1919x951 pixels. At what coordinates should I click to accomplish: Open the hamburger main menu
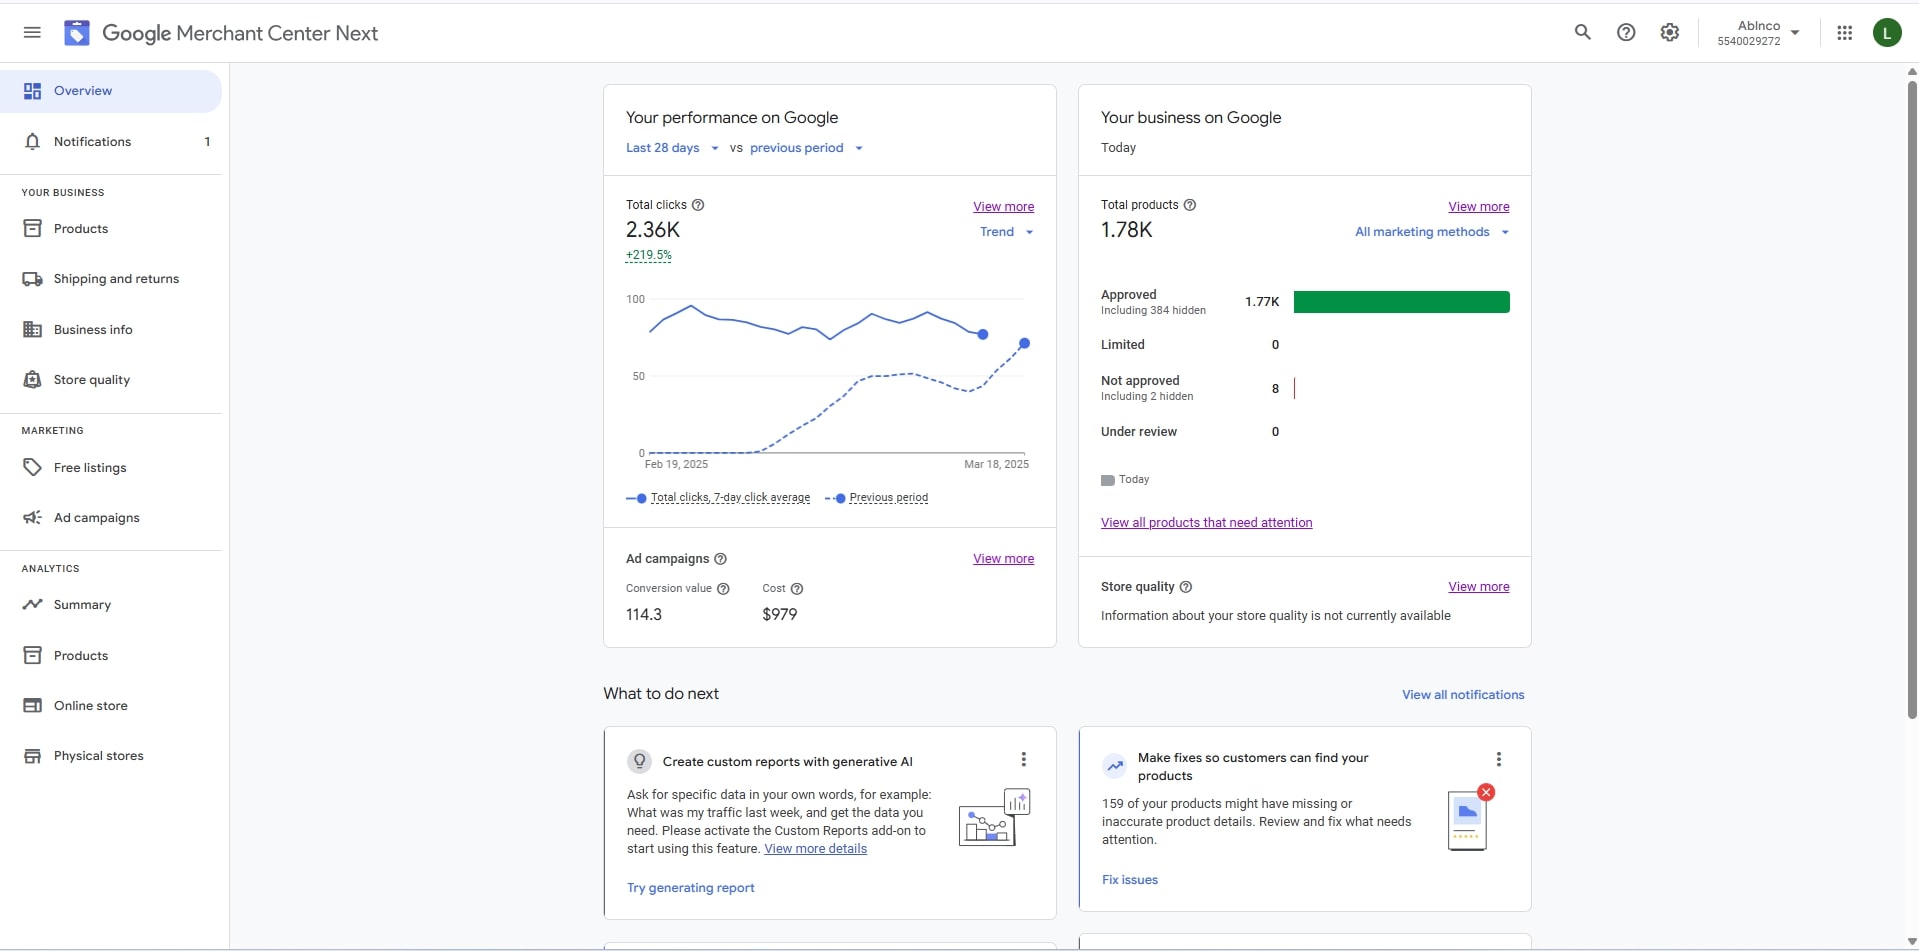[x=32, y=33]
